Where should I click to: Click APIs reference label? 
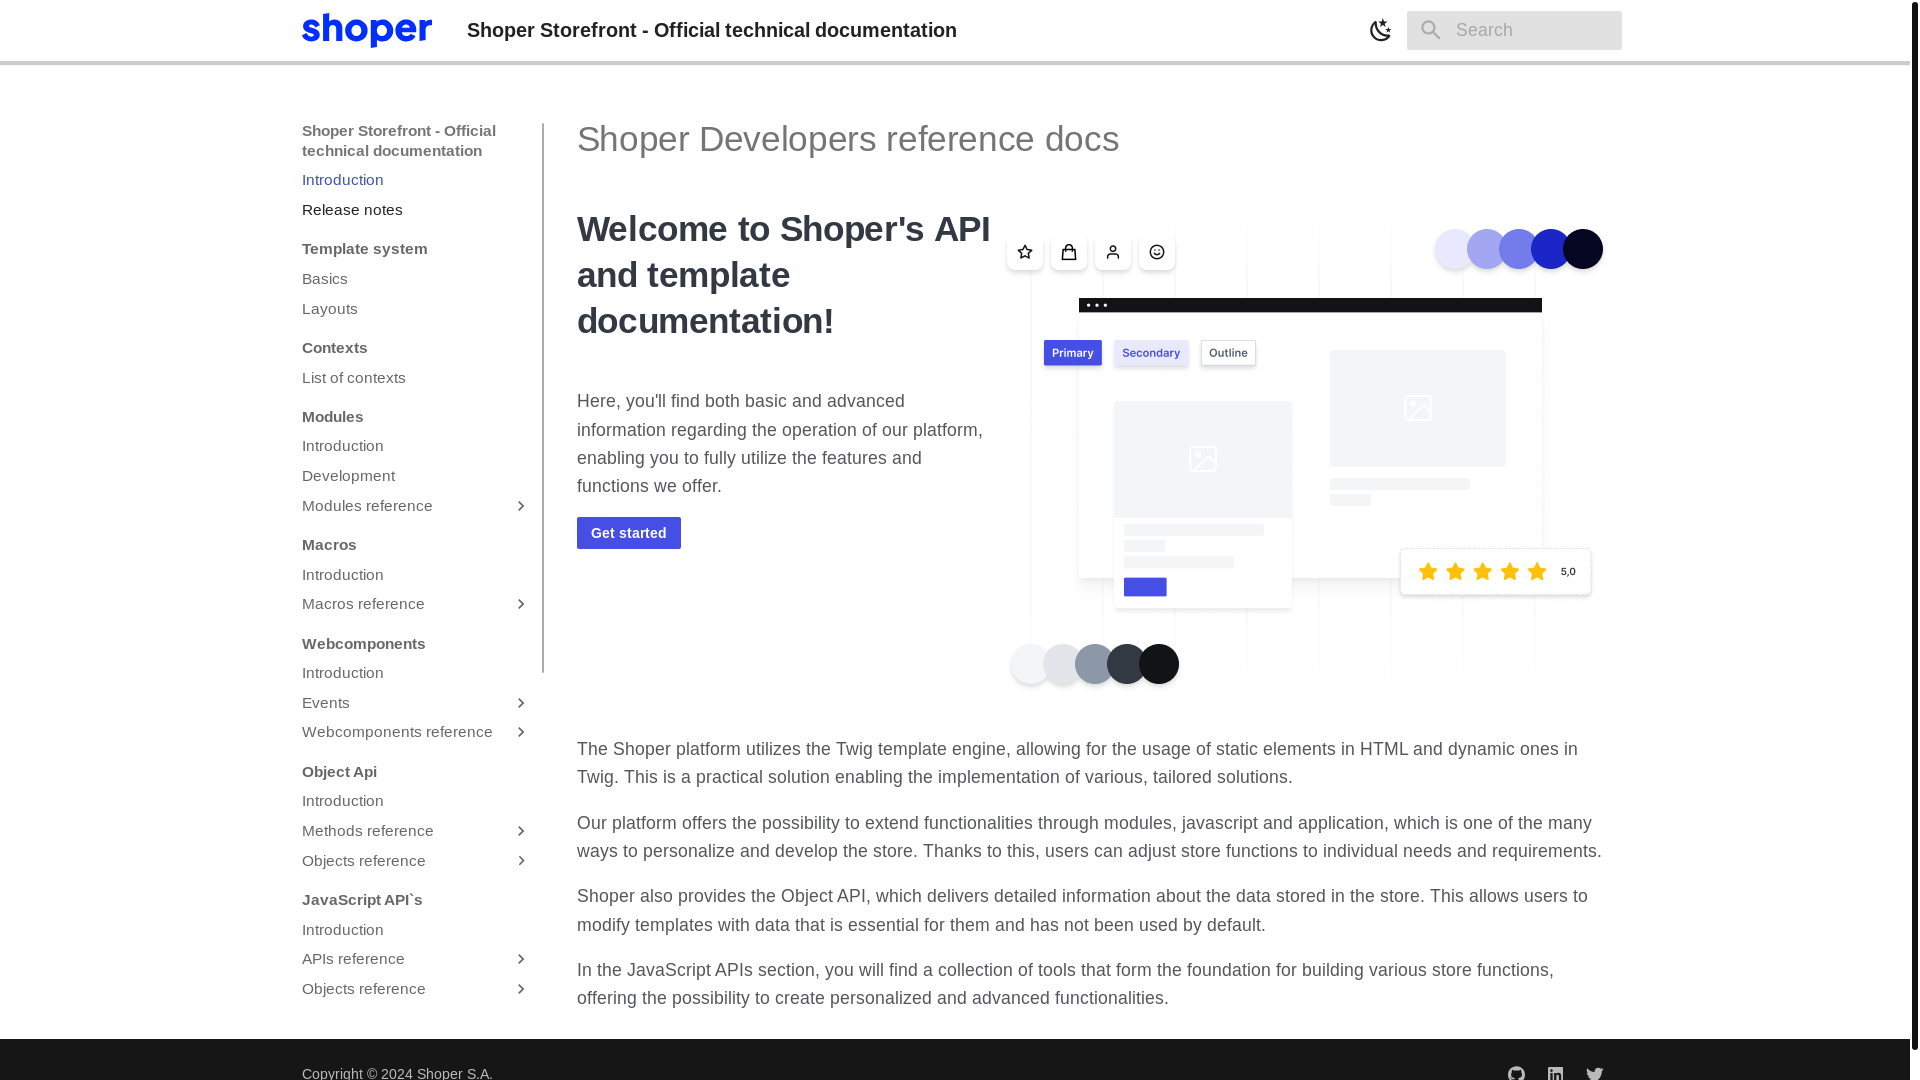[x=353, y=959]
